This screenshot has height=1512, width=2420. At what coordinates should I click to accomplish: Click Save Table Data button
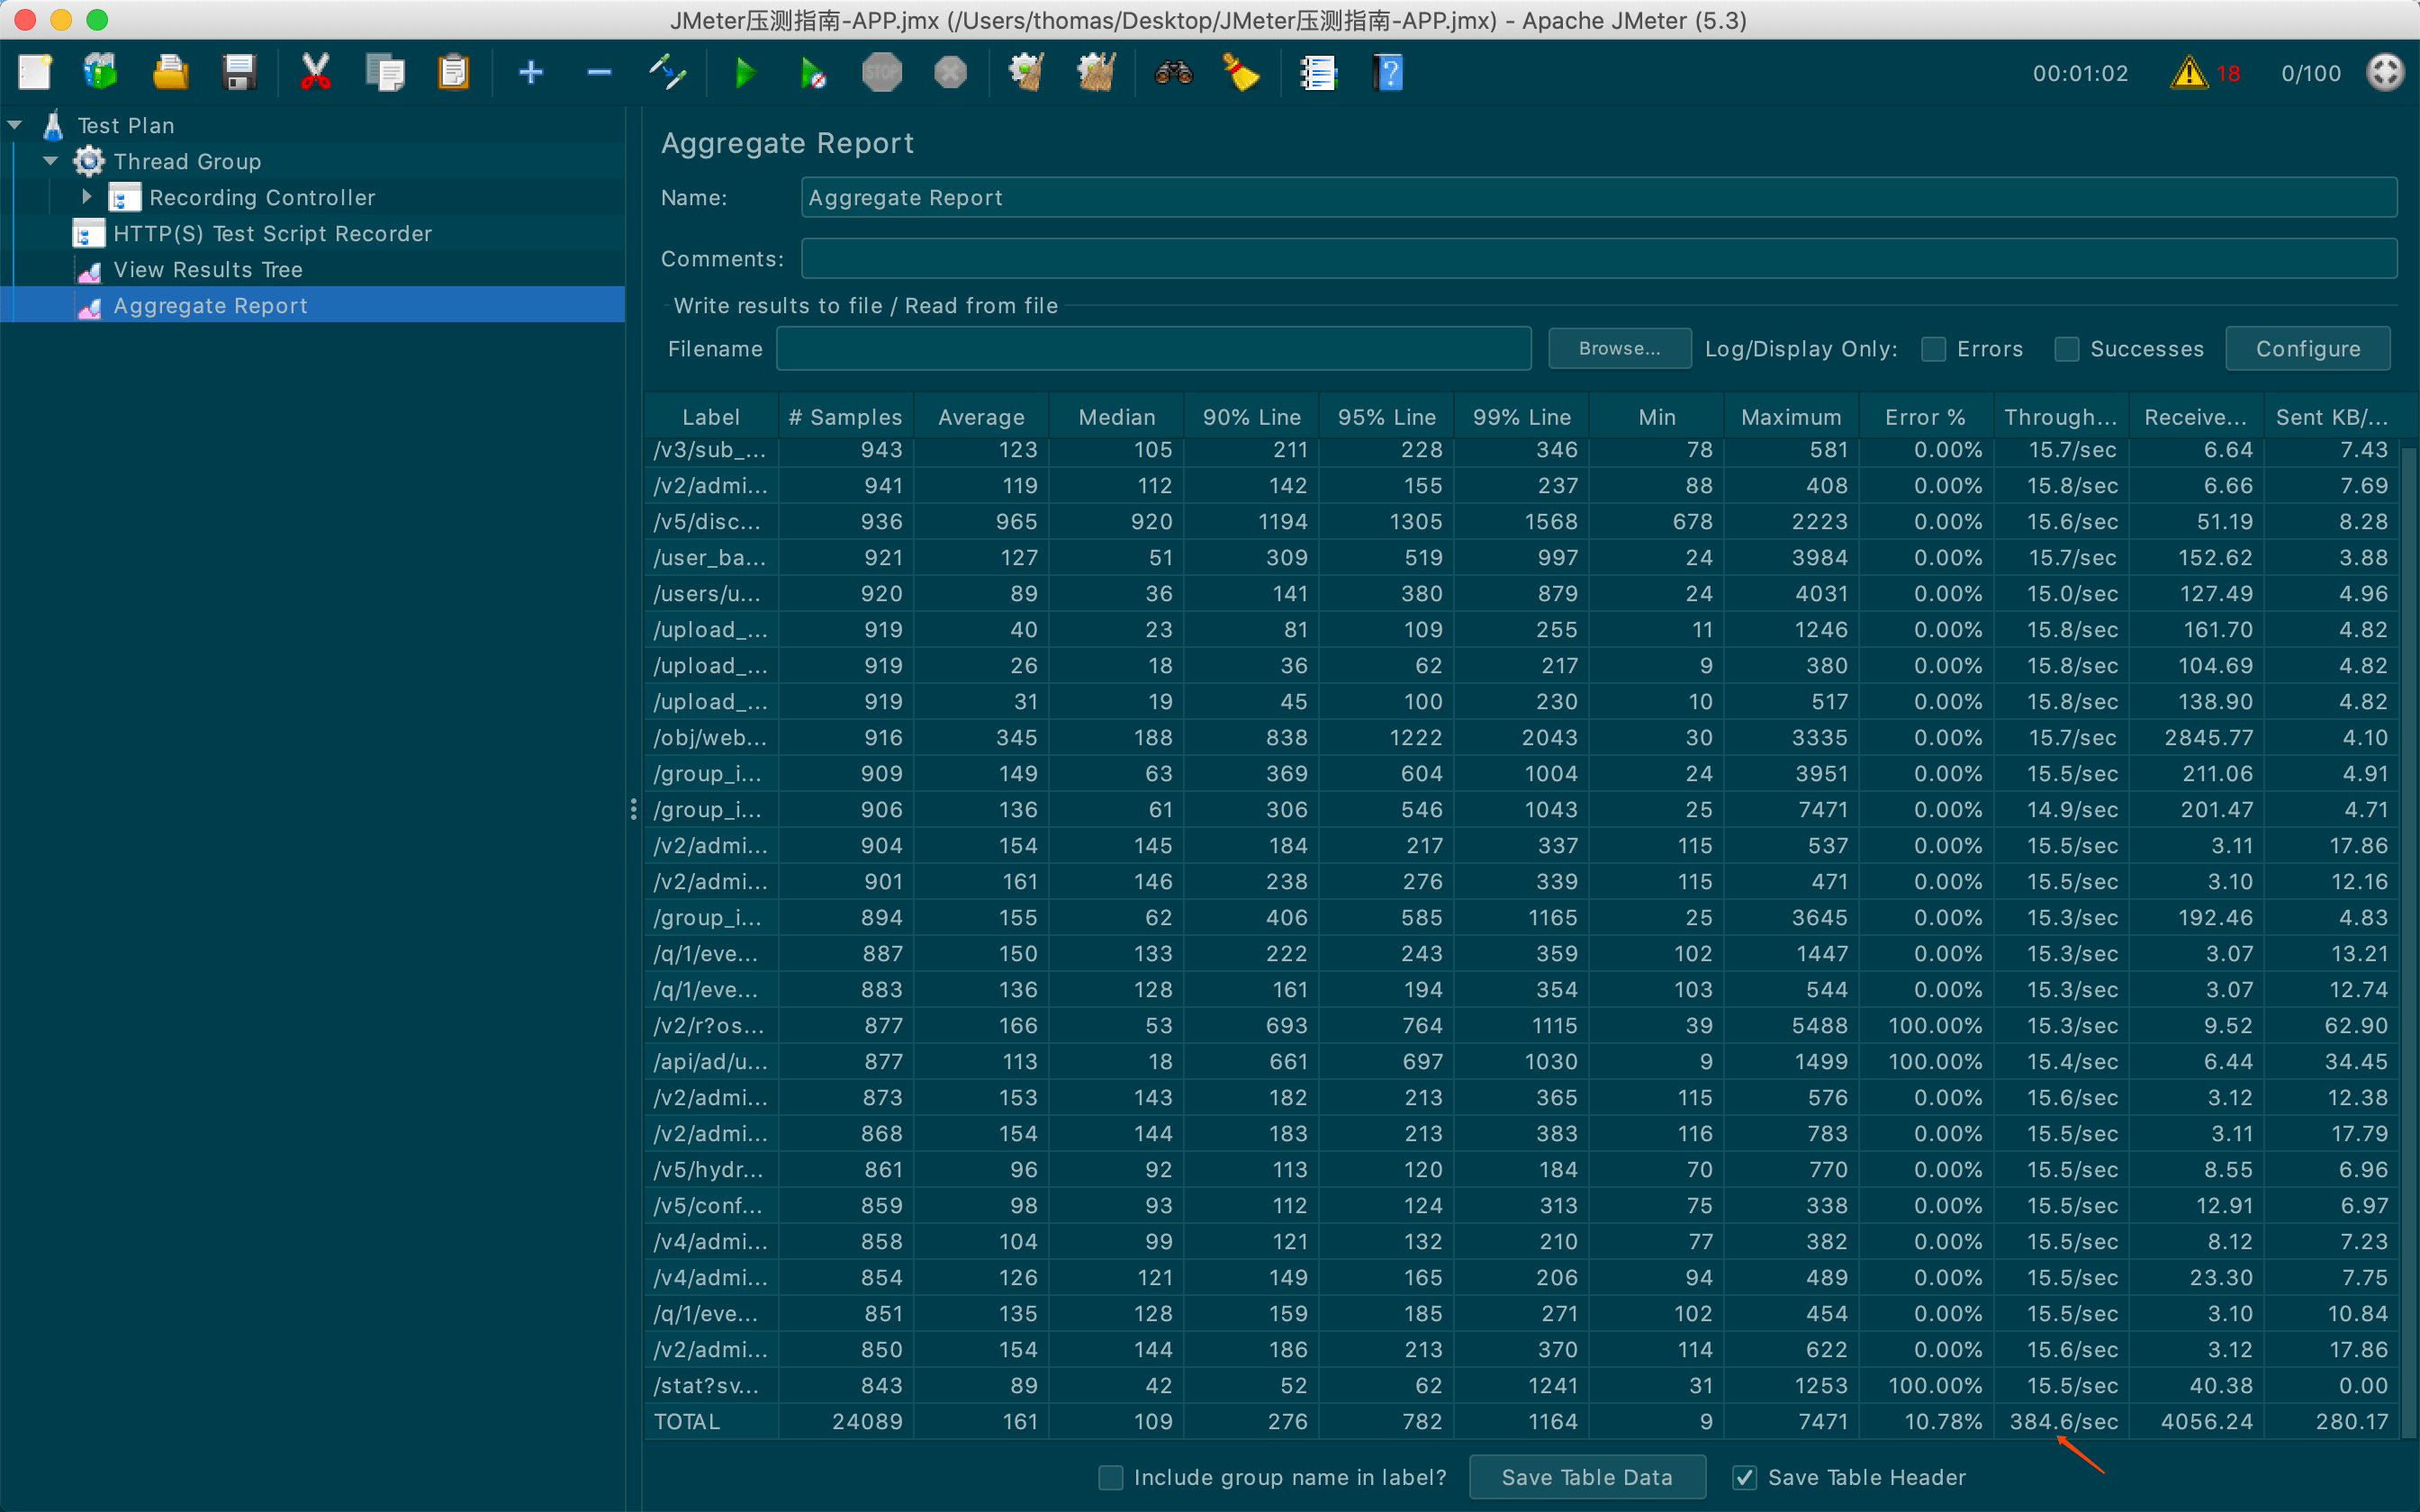[x=1587, y=1477]
